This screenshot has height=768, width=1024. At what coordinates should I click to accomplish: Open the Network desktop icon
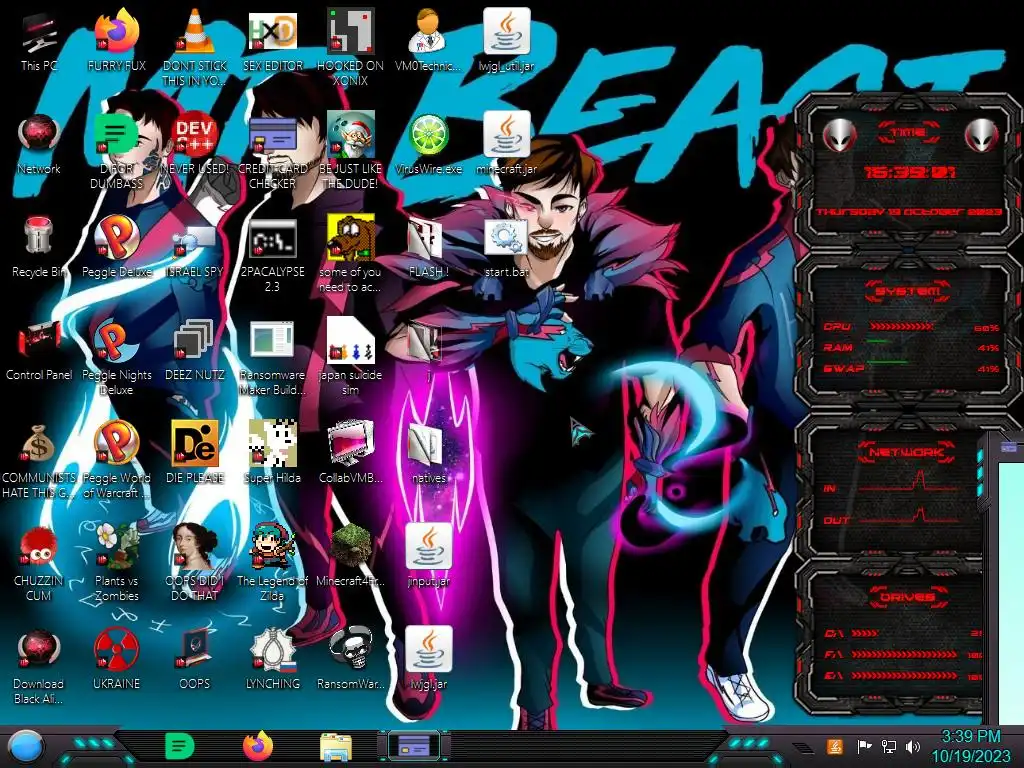tap(39, 135)
